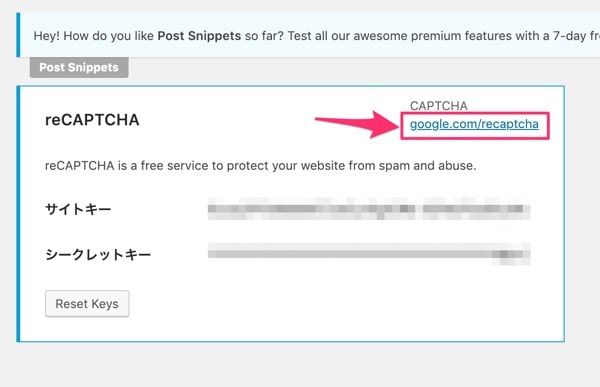Click the blue left edge of the notice banner

(18, 35)
